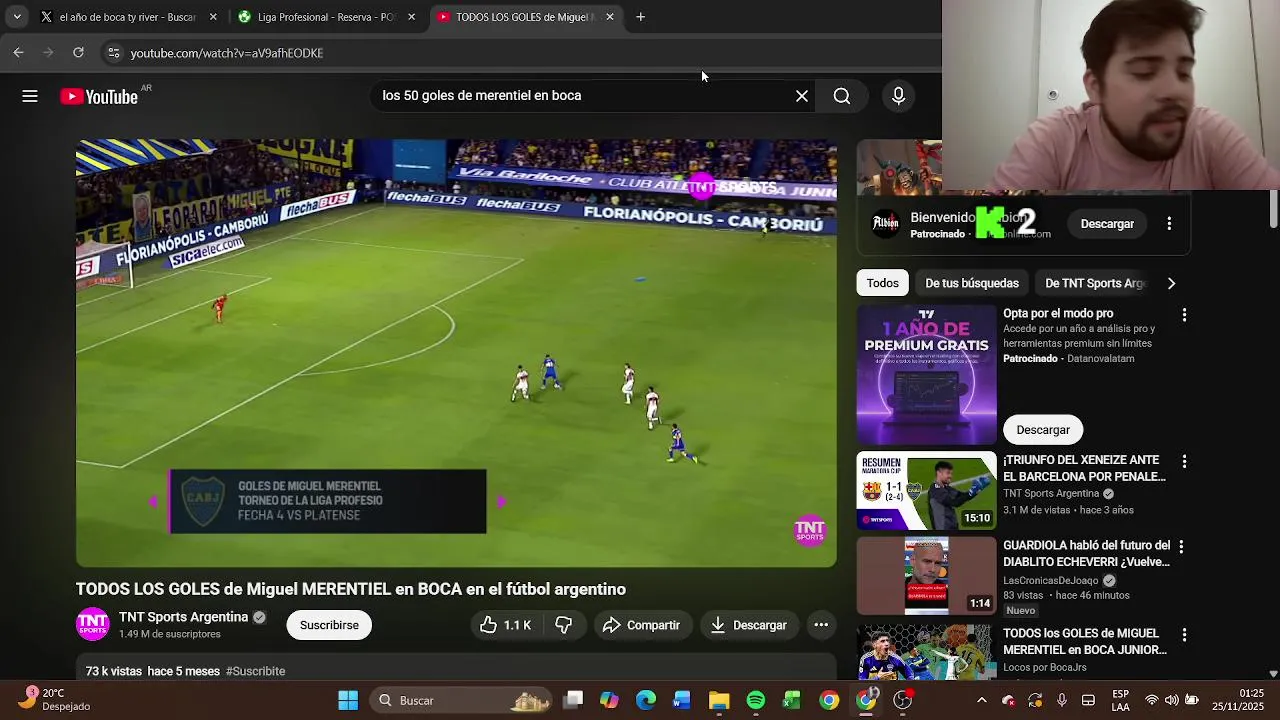Open Microsoft Word from the taskbar
The image size is (1280, 720).
(x=682, y=700)
